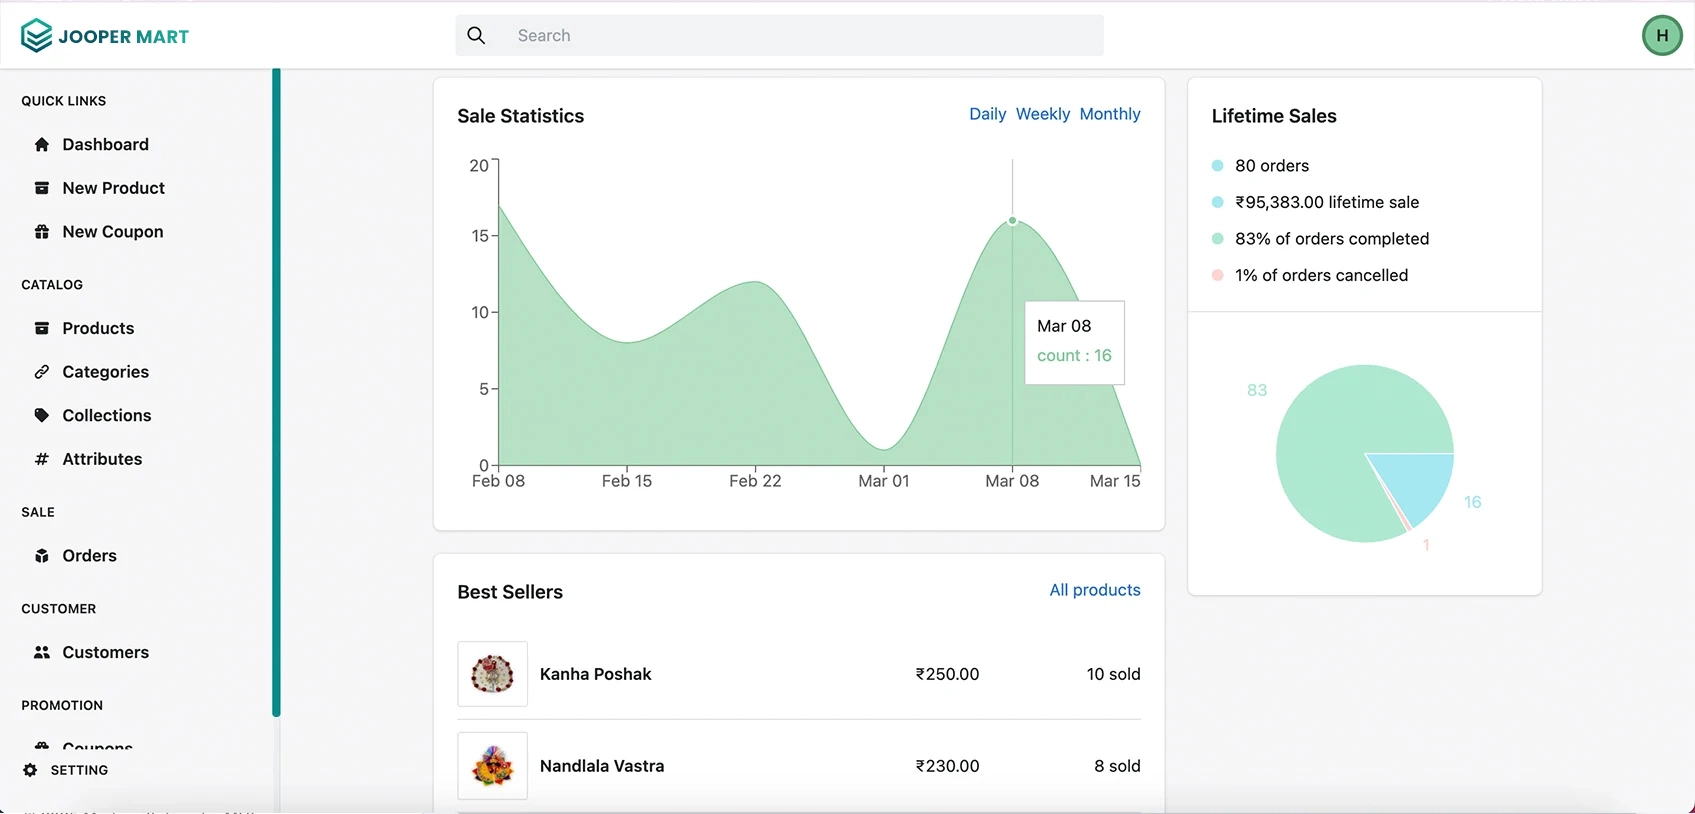
Task: Open the All products link
Action: click(1094, 590)
